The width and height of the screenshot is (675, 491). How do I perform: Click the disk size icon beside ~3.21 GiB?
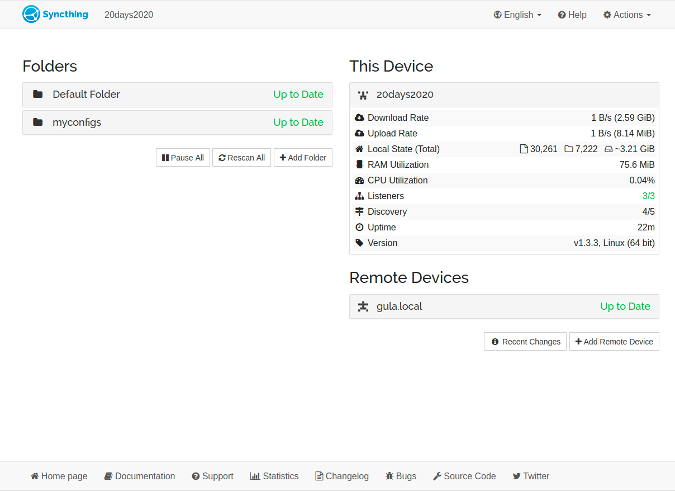click(x=608, y=149)
